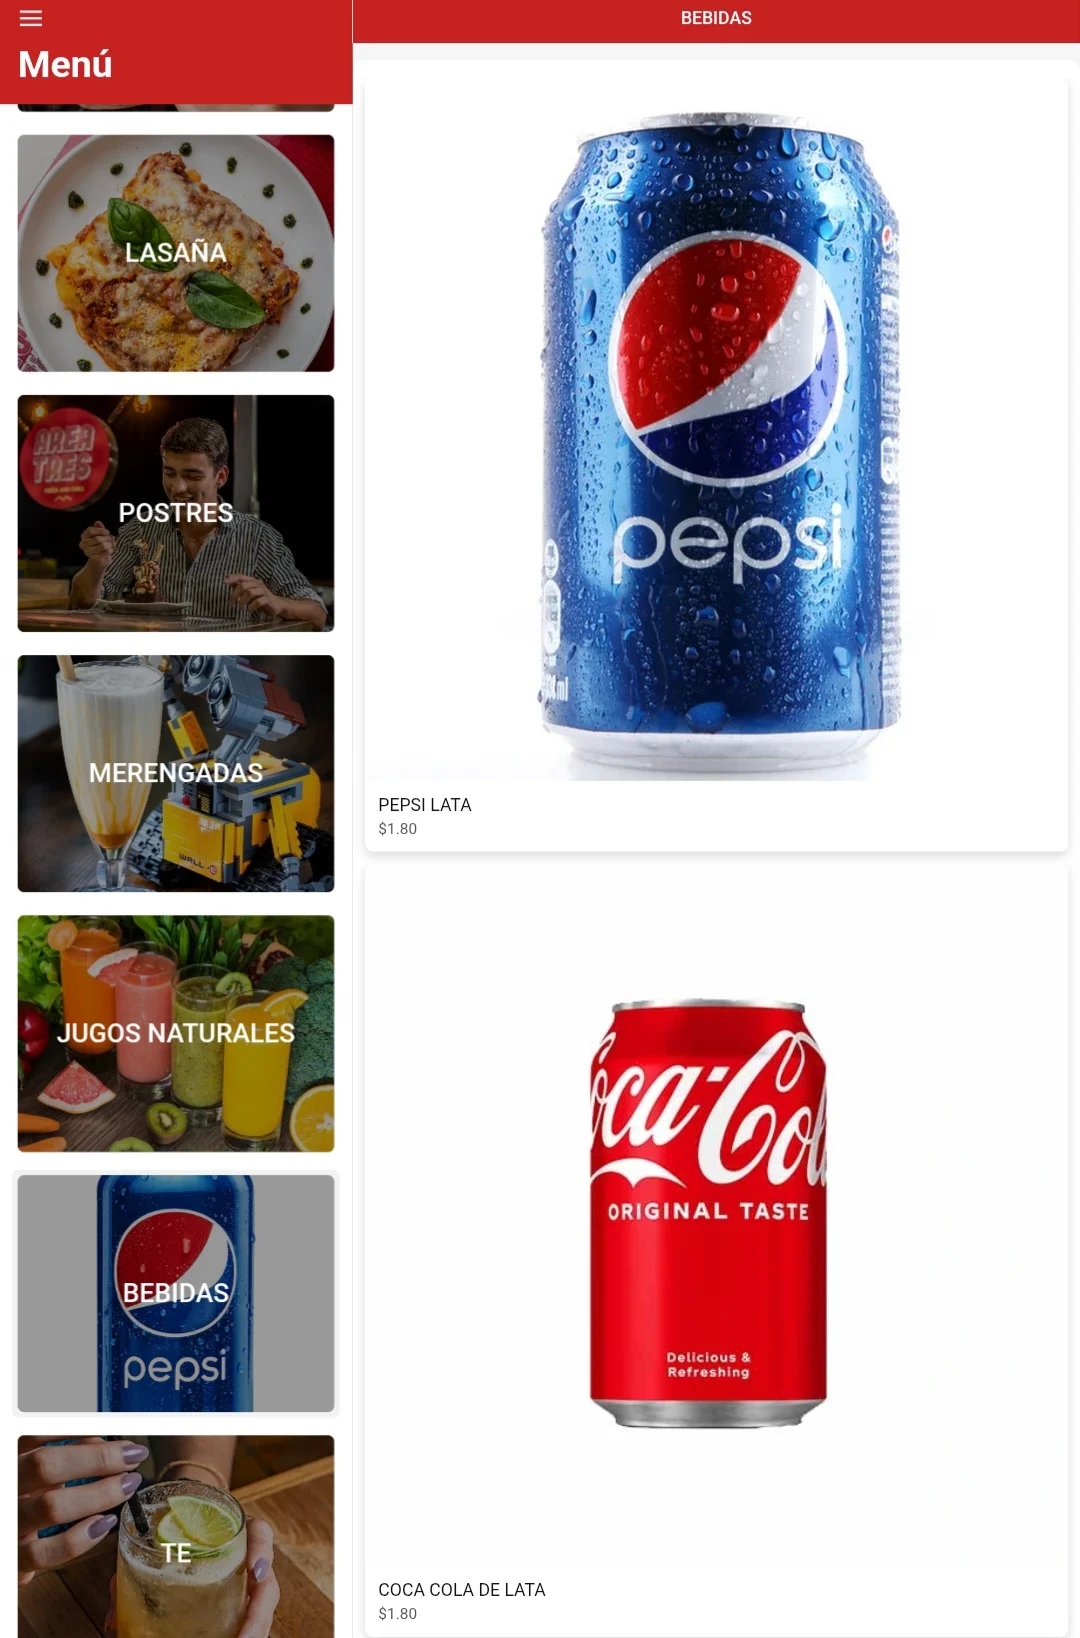
Task: Click the Pepsi globe logo on large can
Action: point(727,351)
